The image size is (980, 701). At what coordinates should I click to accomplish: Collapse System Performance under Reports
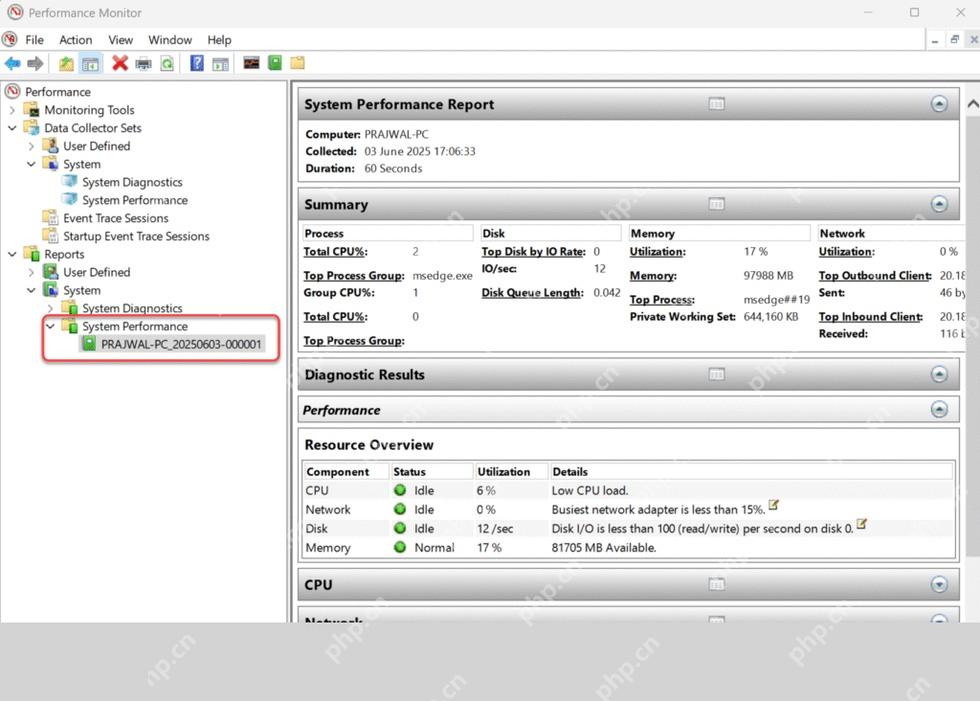click(51, 326)
